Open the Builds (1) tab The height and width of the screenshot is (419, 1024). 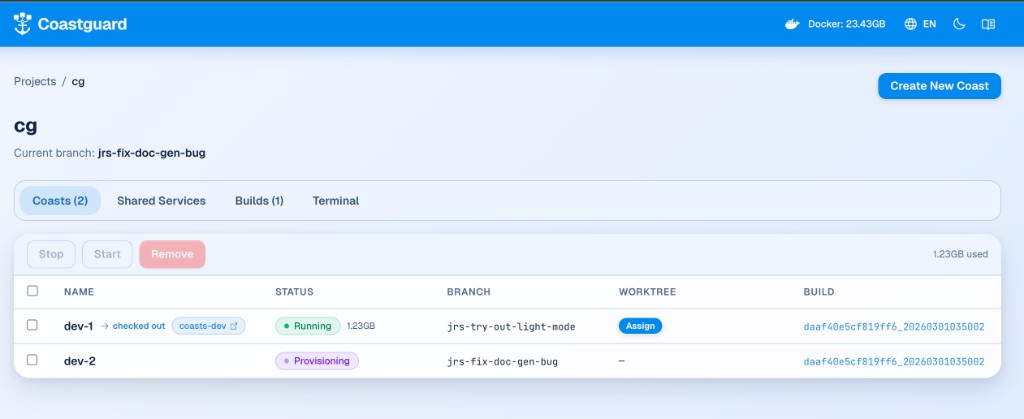click(259, 201)
